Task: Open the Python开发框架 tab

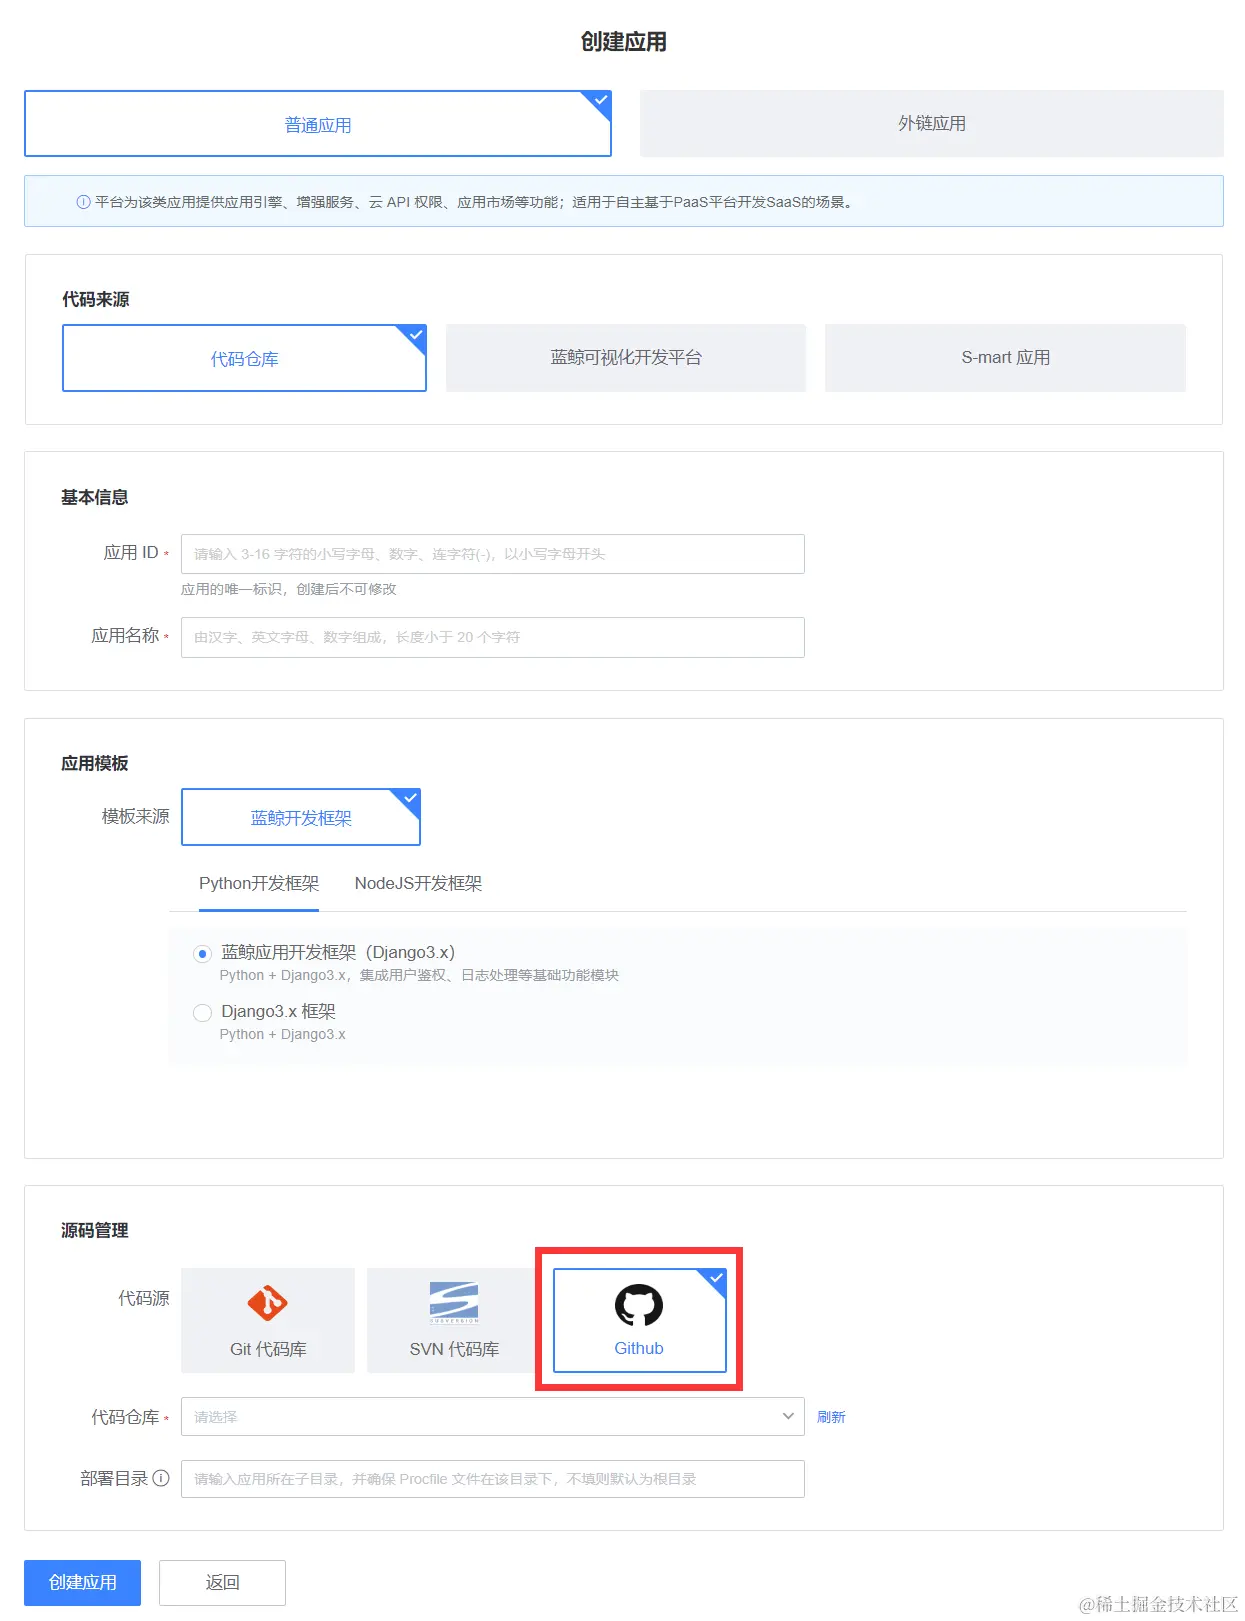Action: pyautogui.click(x=259, y=884)
